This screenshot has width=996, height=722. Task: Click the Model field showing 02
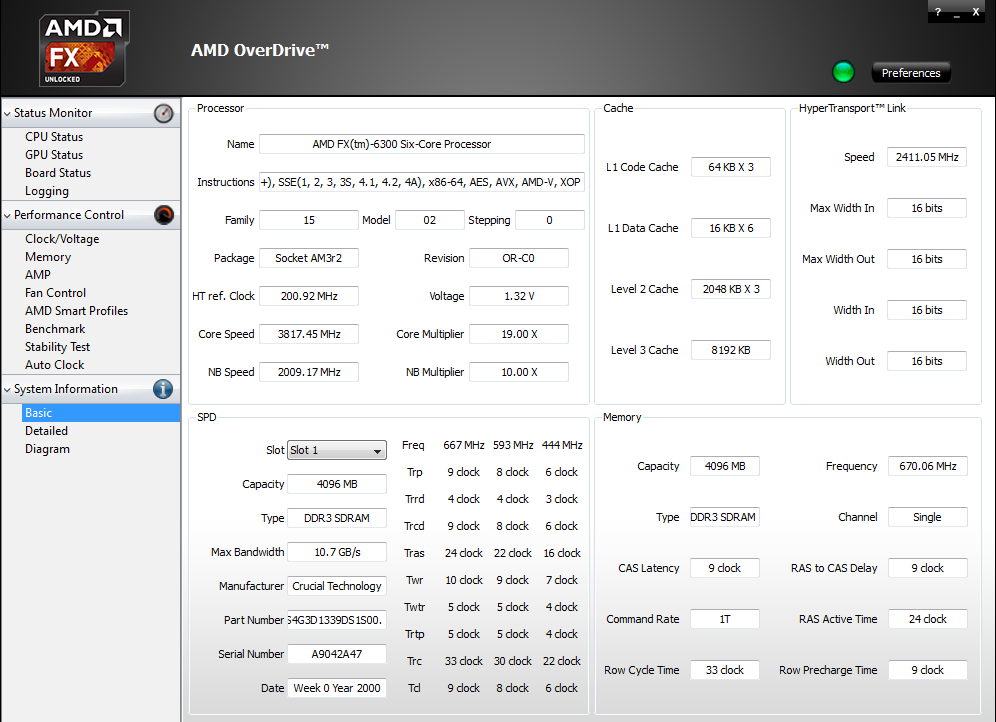click(x=430, y=220)
